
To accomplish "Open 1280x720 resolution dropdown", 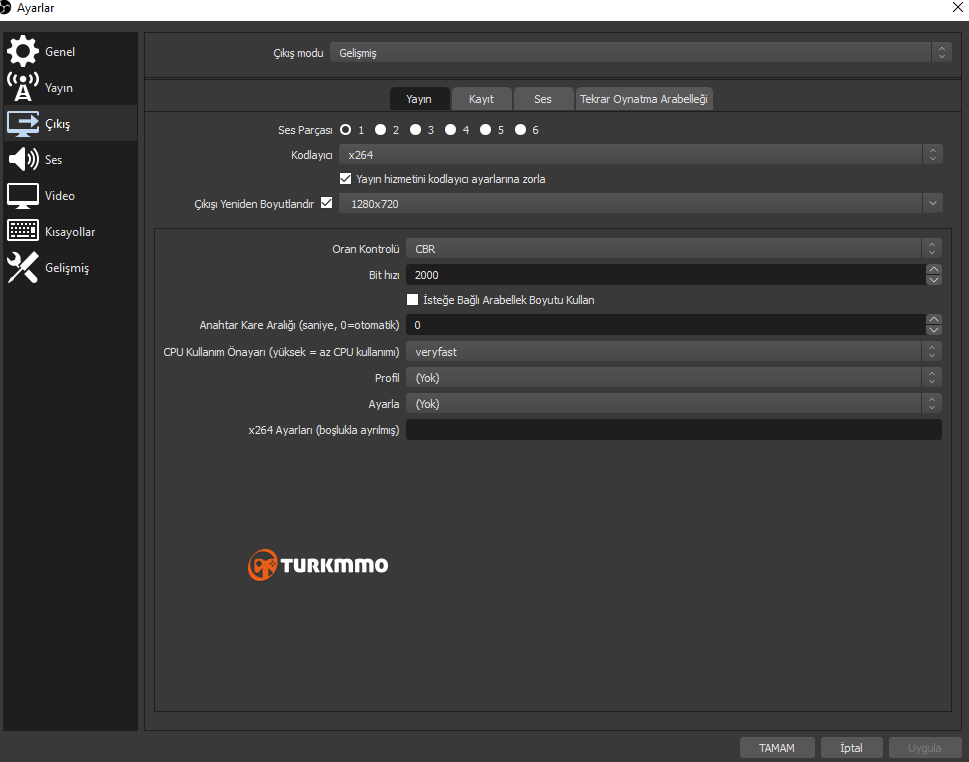I will [641, 203].
